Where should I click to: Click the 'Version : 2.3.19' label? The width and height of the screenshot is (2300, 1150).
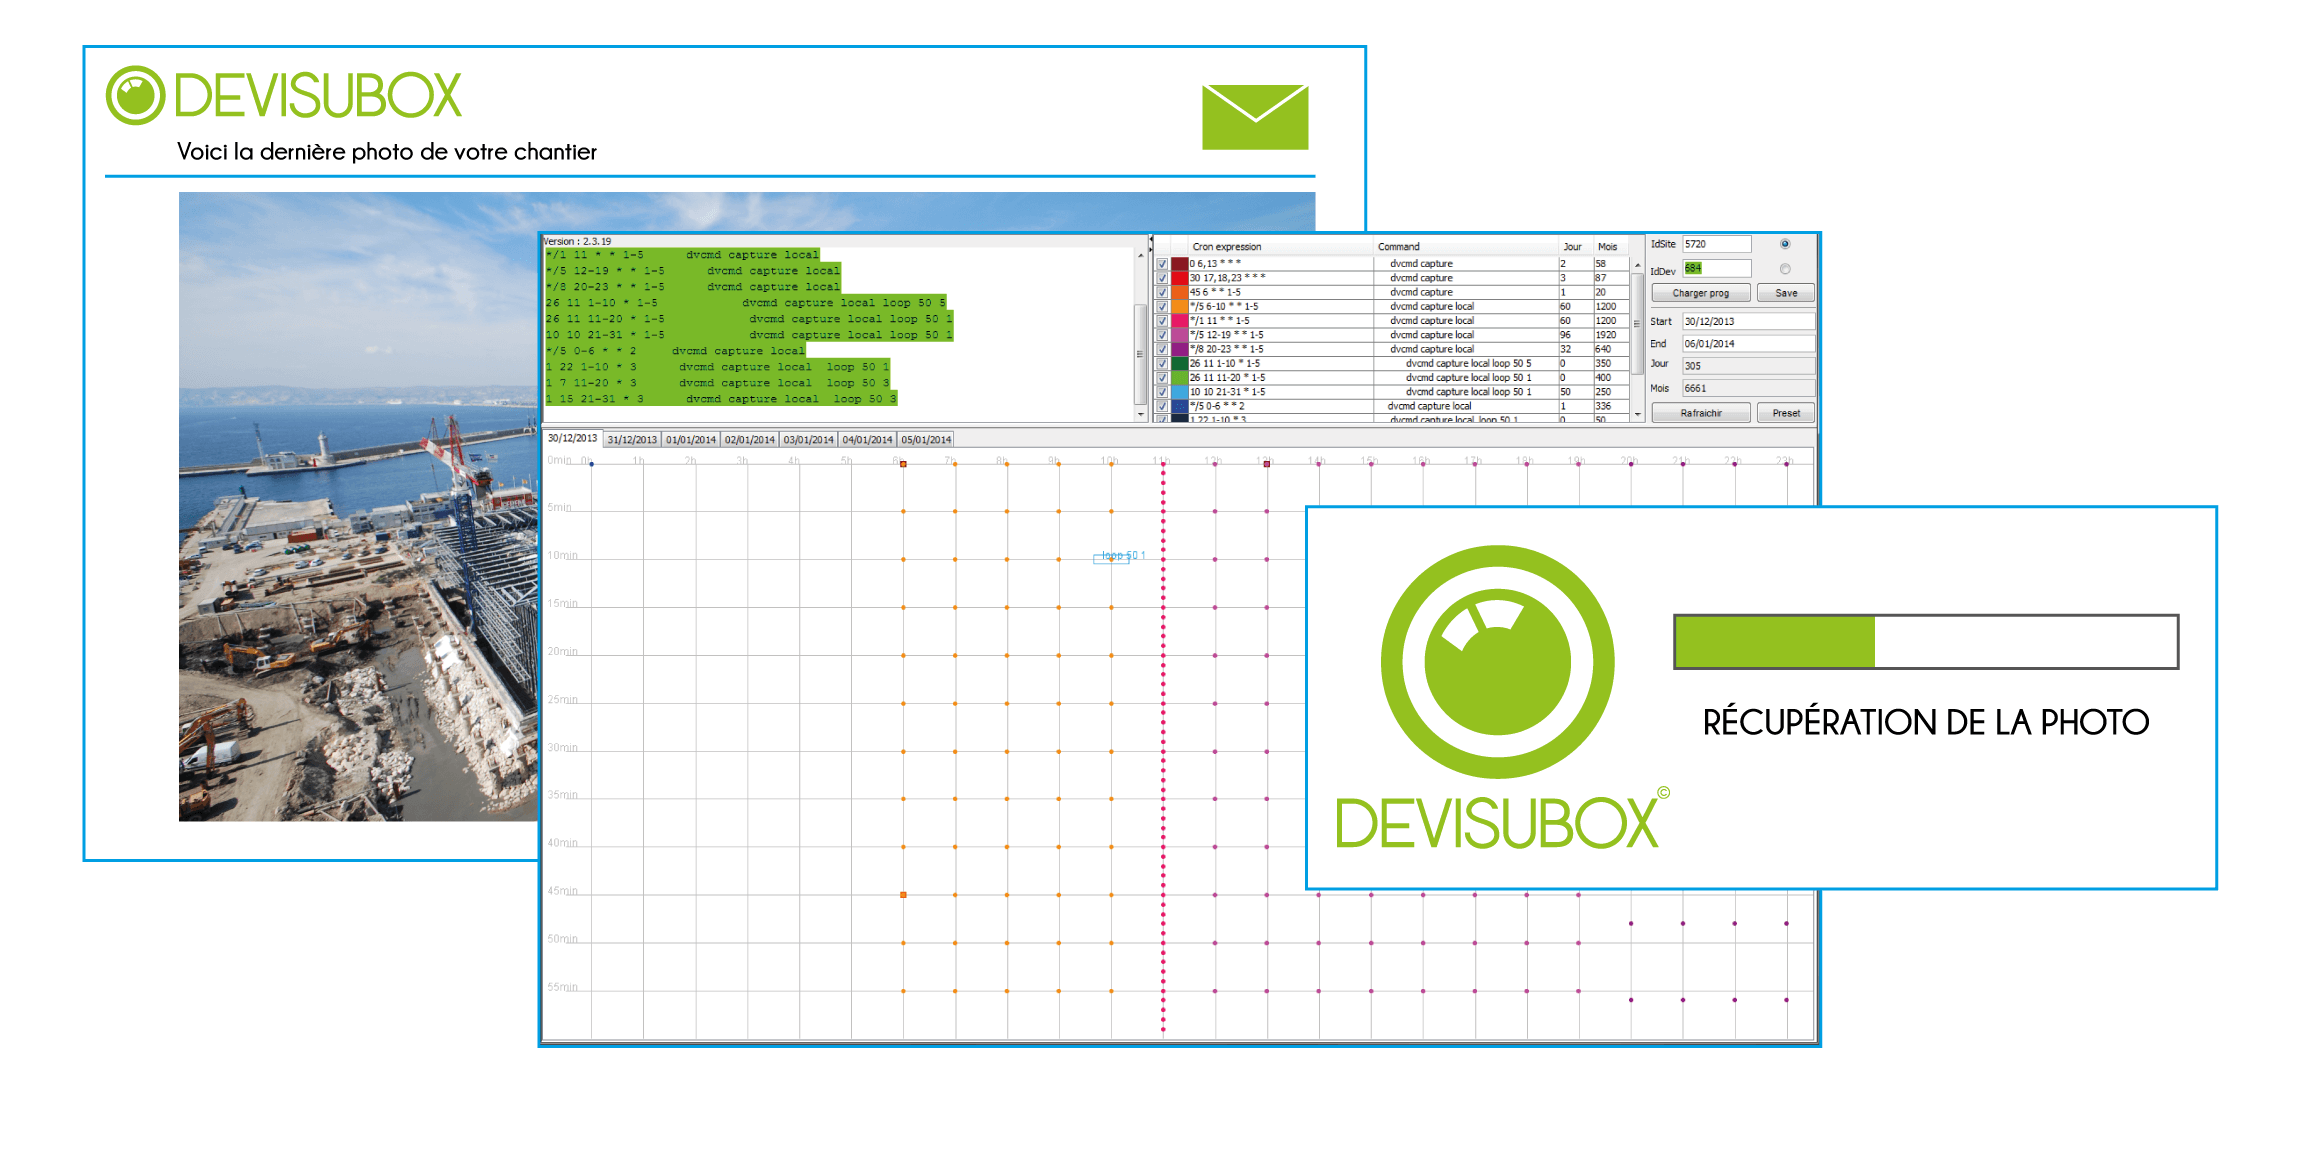point(577,241)
